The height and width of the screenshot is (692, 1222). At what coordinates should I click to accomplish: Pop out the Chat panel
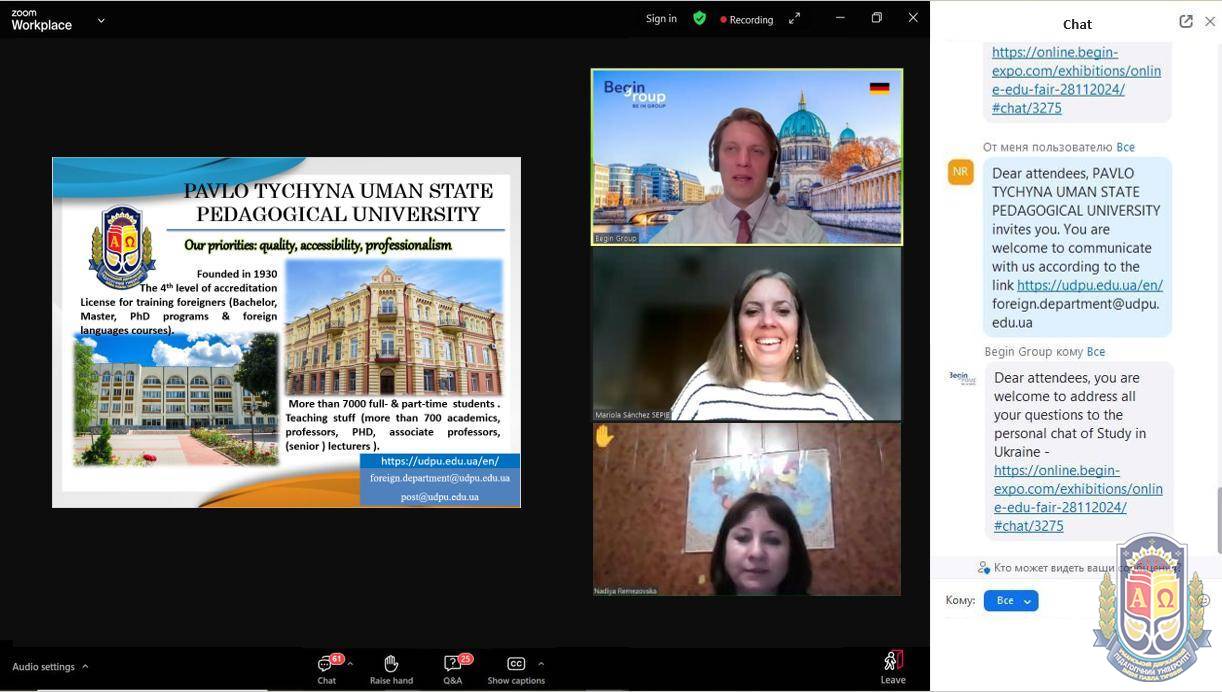[x=1186, y=21]
